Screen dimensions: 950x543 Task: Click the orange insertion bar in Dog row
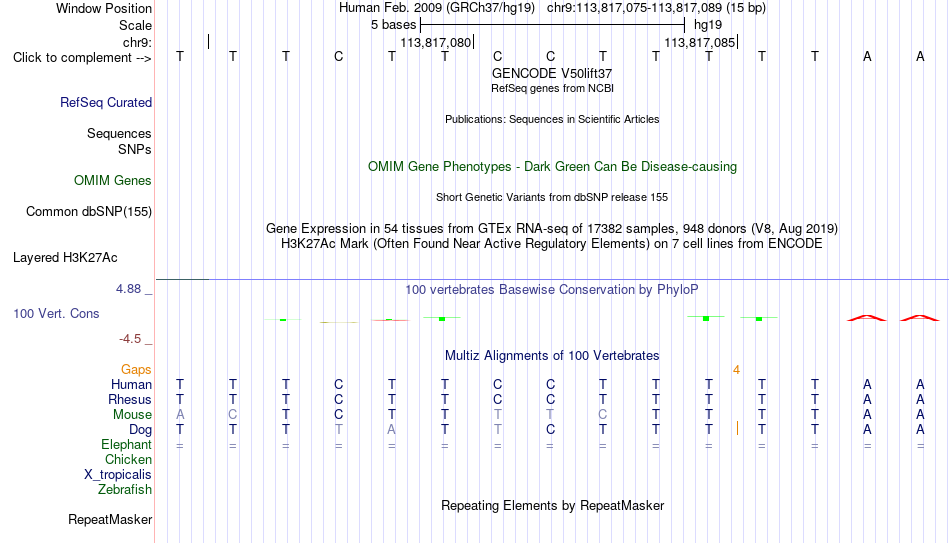click(737, 428)
